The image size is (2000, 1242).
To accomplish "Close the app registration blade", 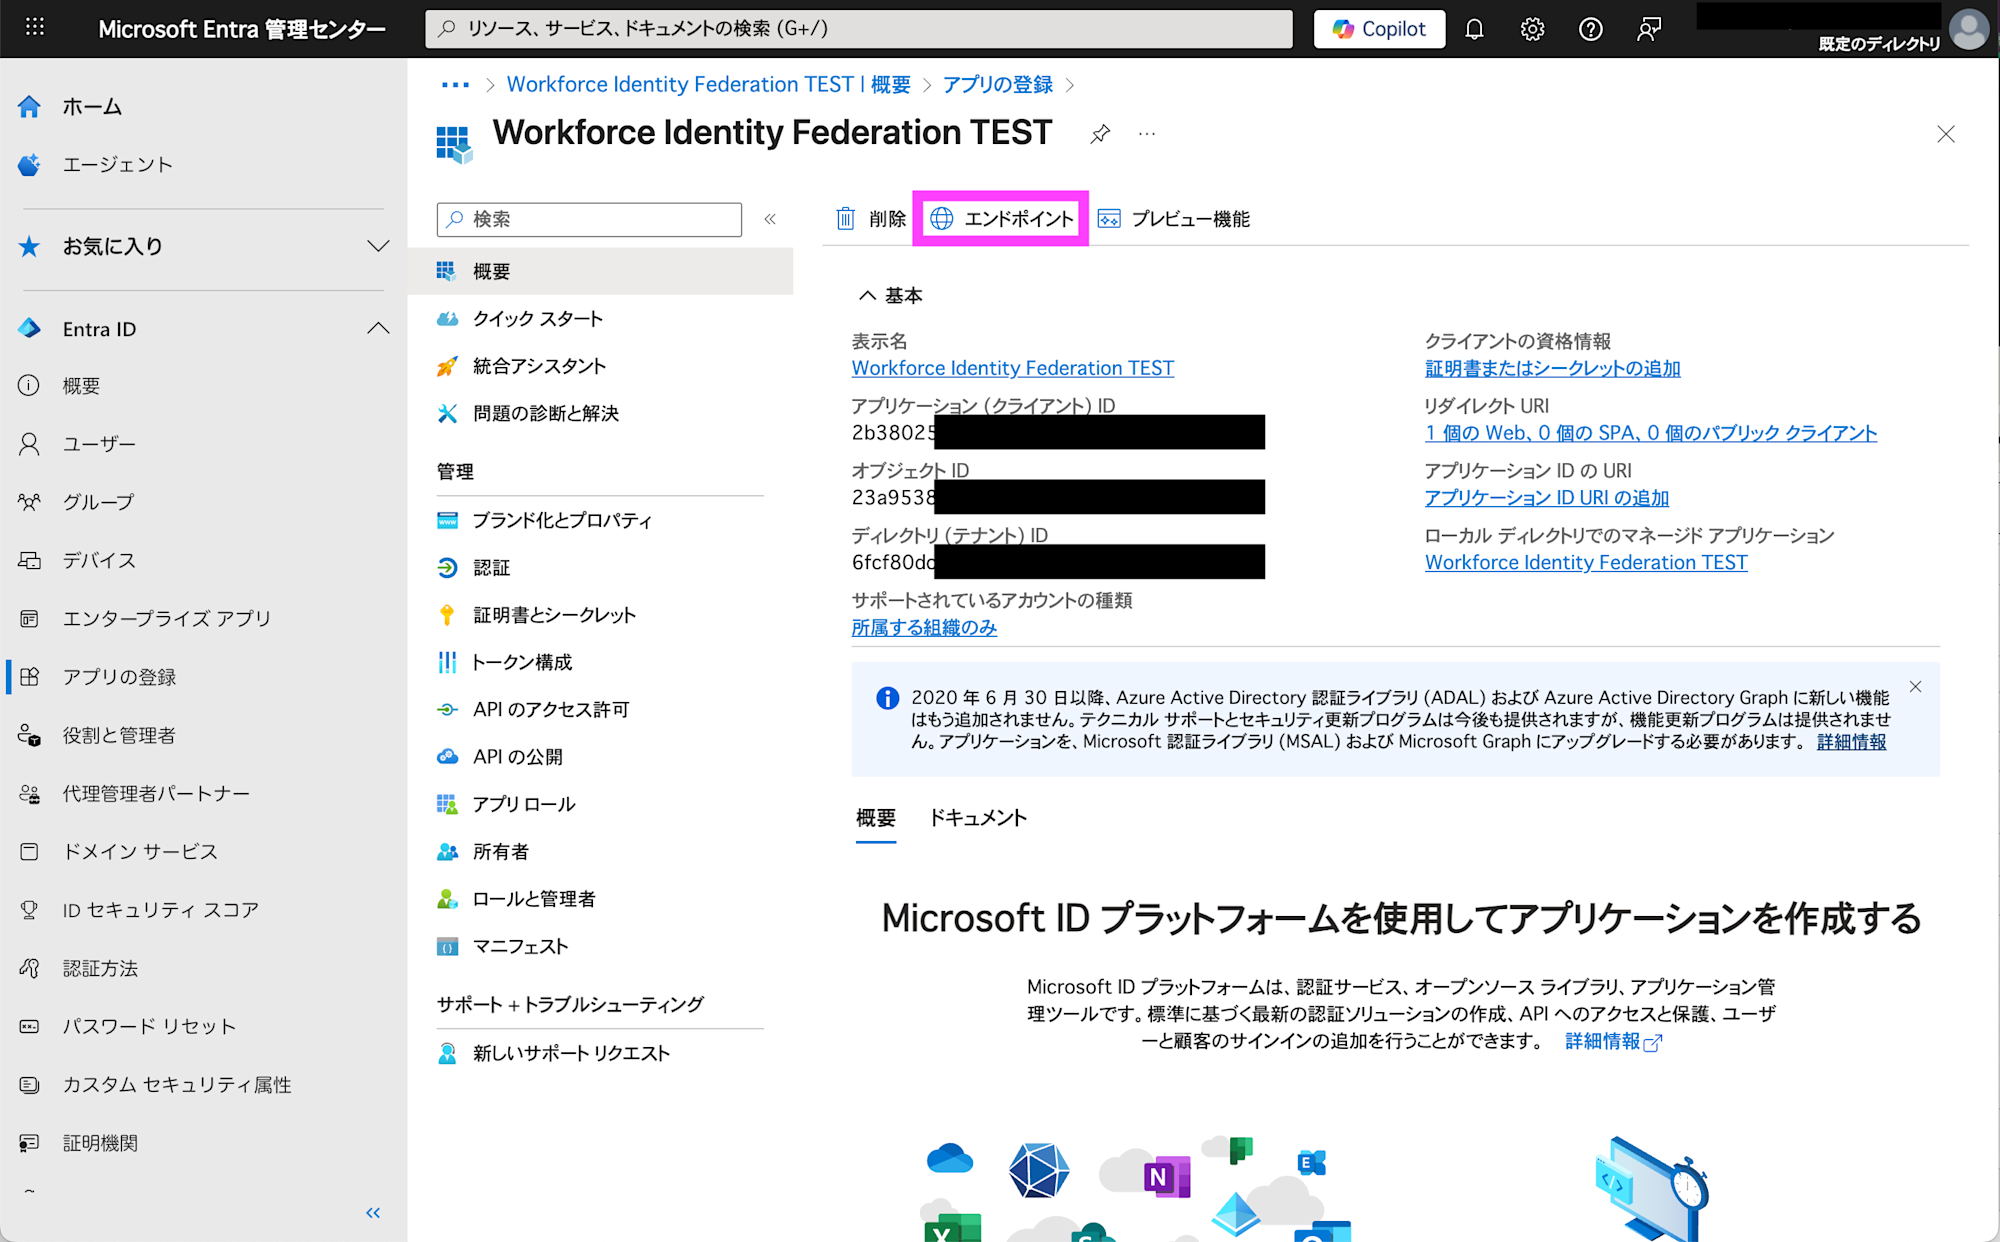I will point(1945,134).
